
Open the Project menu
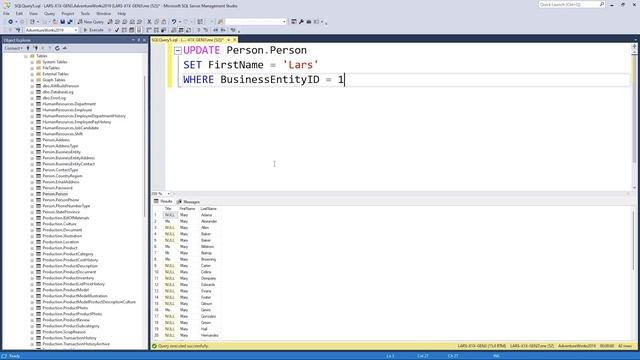[x=68, y=13]
